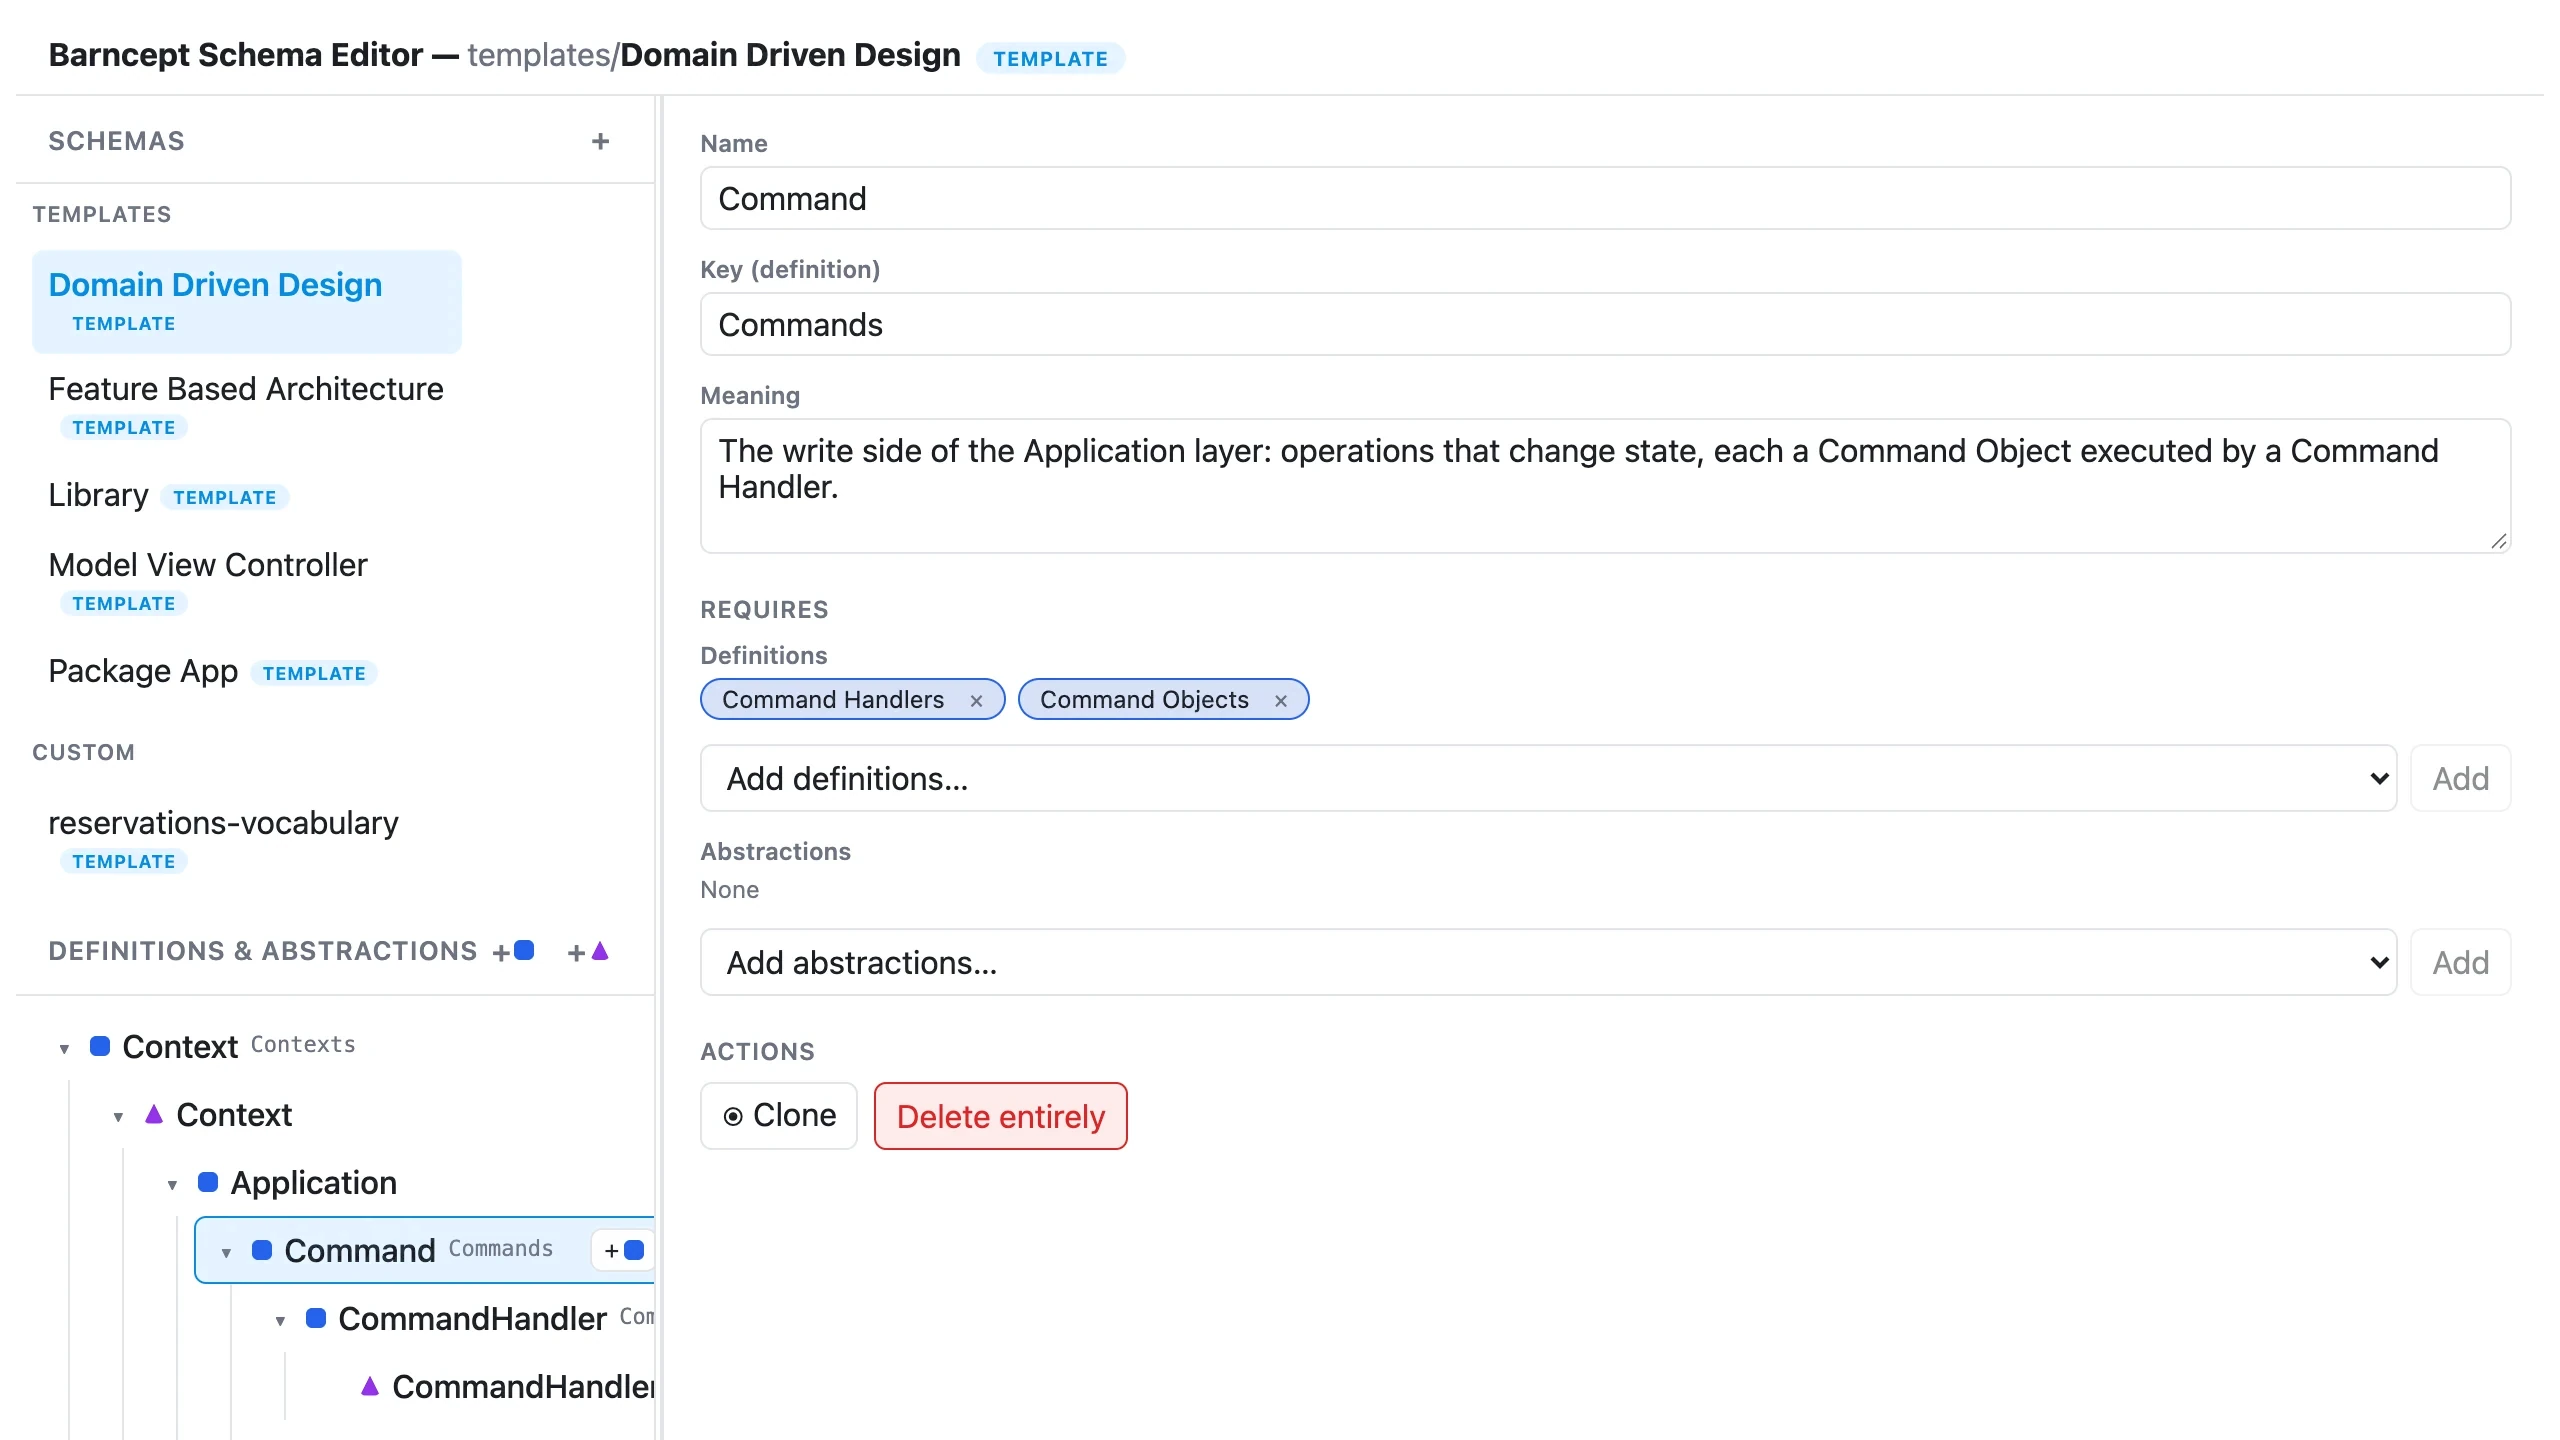Click the panel splitter between sidebar and editor
Viewport: 2560px width, 1440px height.
coord(659,768)
